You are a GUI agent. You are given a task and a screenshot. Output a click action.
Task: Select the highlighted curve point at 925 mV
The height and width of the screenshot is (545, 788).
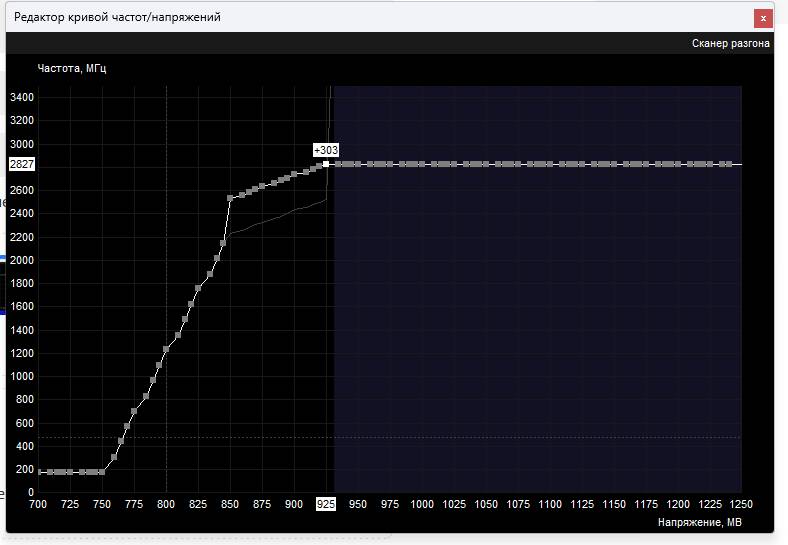click(326, 164)
